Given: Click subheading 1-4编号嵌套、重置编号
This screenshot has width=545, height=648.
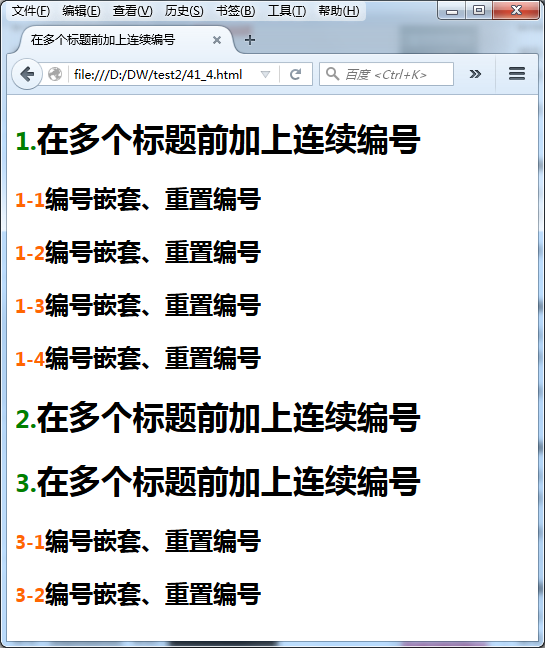Looking at the screenshot, I should 138,358.
